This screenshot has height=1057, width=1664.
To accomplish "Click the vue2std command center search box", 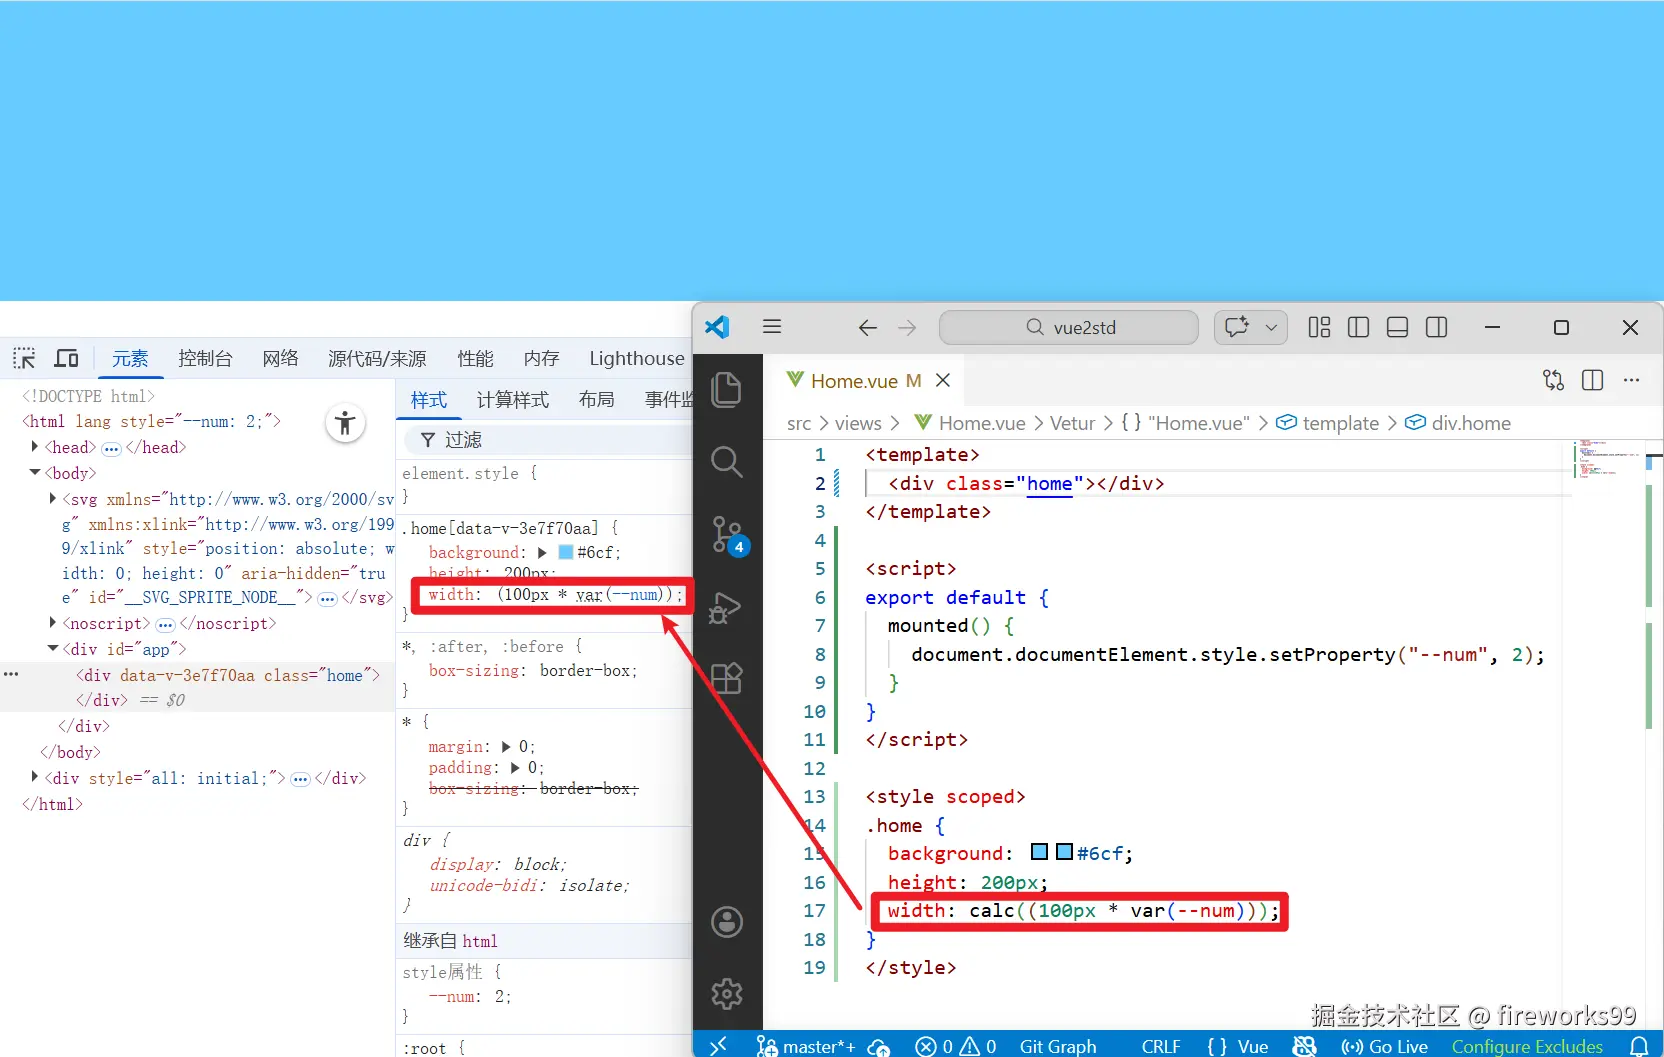I will tap(1068, 327).
